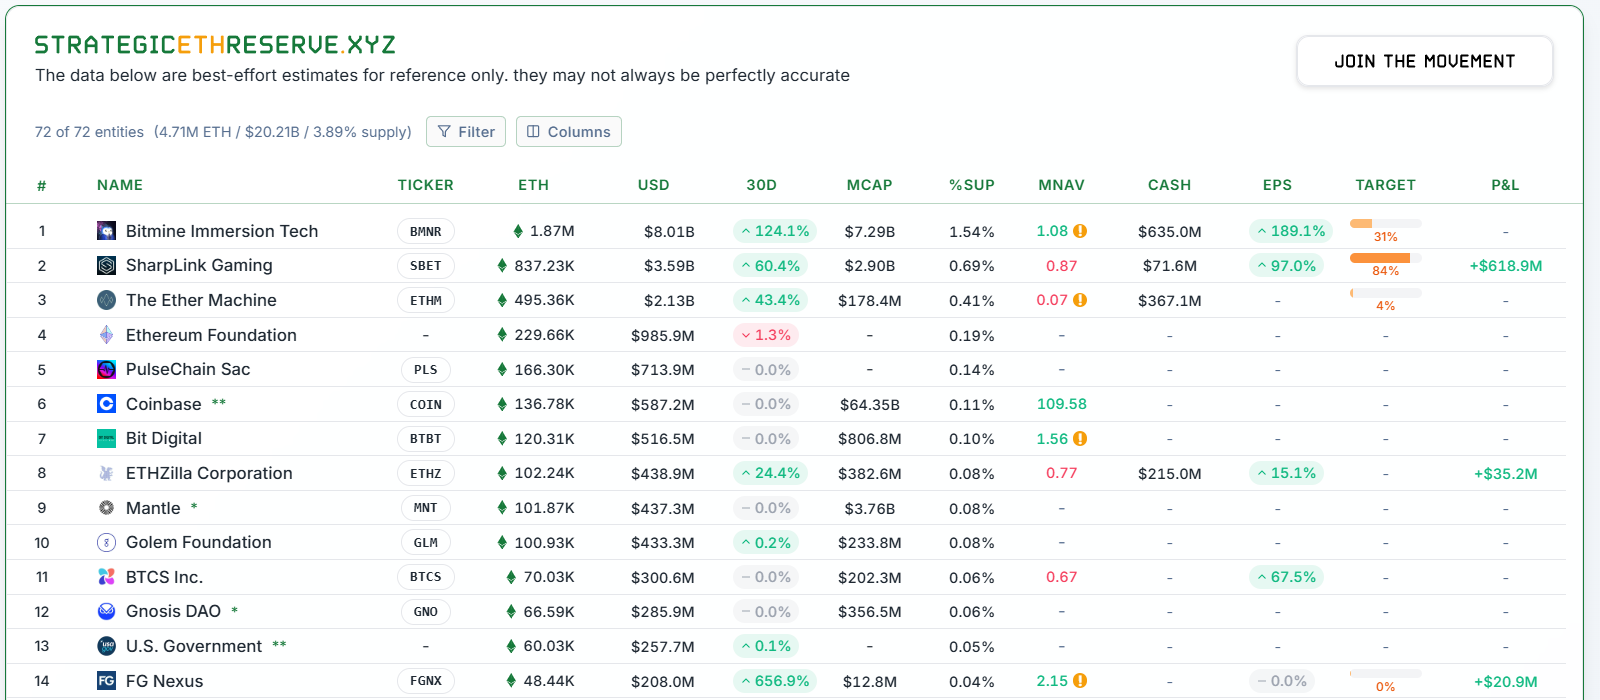Open the StrategicETHReserve.xyz home logo

[x=215, y=45]
